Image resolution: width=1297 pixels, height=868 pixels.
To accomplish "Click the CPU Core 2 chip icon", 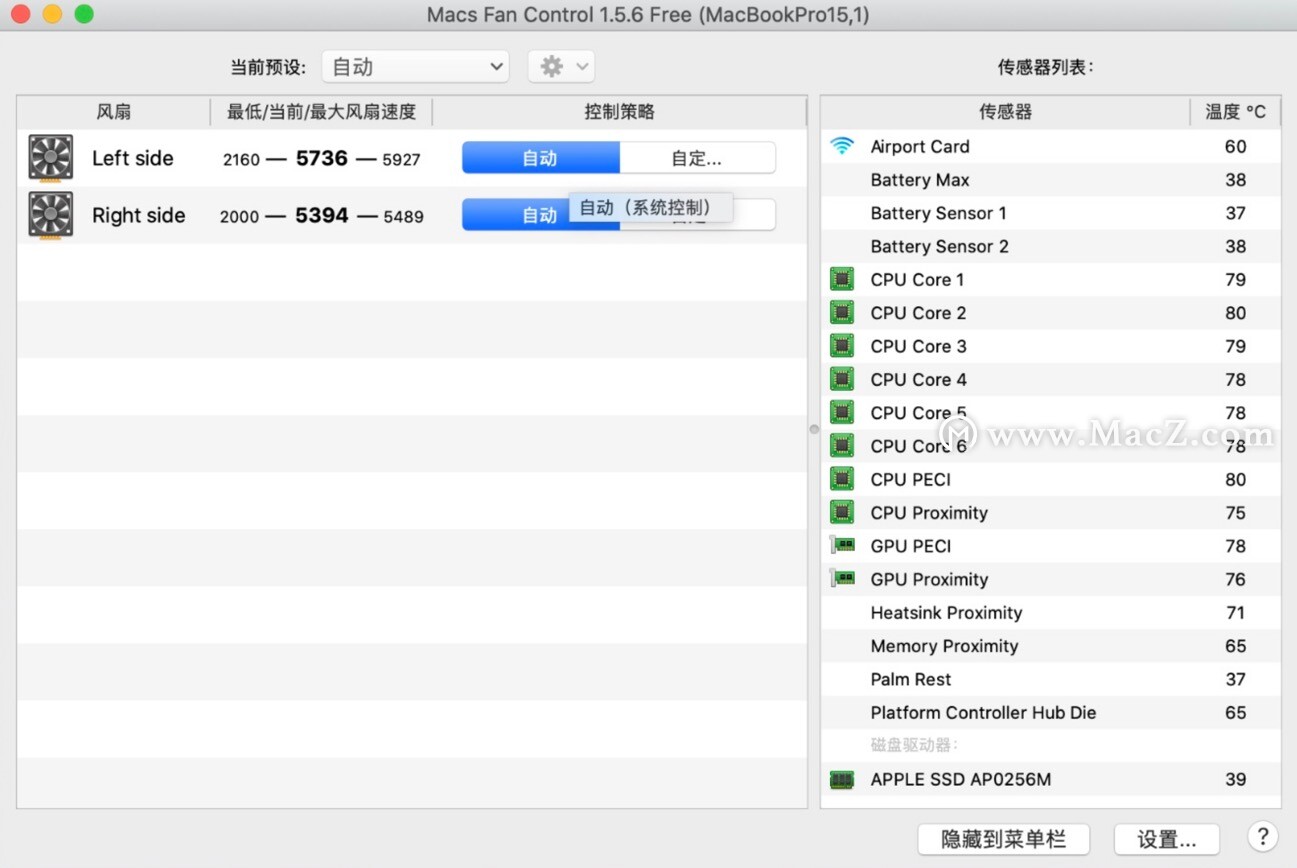I will (842, 313).
